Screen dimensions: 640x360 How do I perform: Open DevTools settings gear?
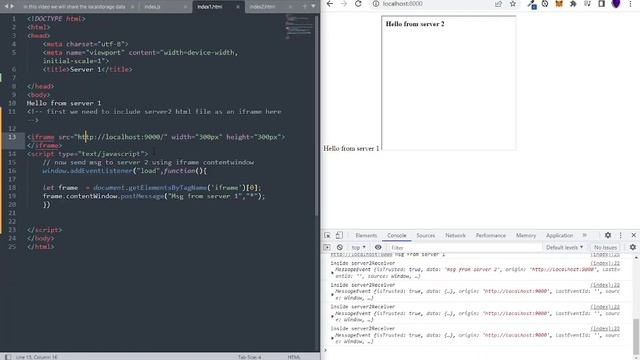click(x=608, y=235)
